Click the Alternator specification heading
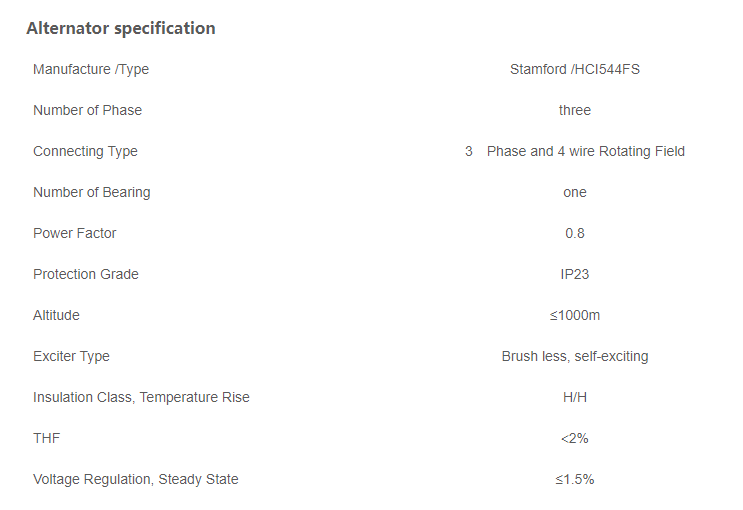 tap(120, 28)
